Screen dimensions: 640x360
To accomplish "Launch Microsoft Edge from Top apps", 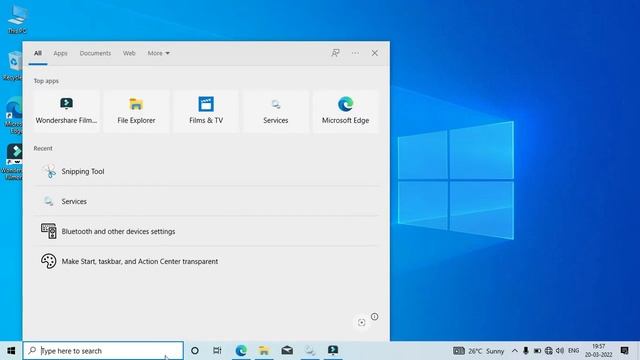I will point(345,111).
